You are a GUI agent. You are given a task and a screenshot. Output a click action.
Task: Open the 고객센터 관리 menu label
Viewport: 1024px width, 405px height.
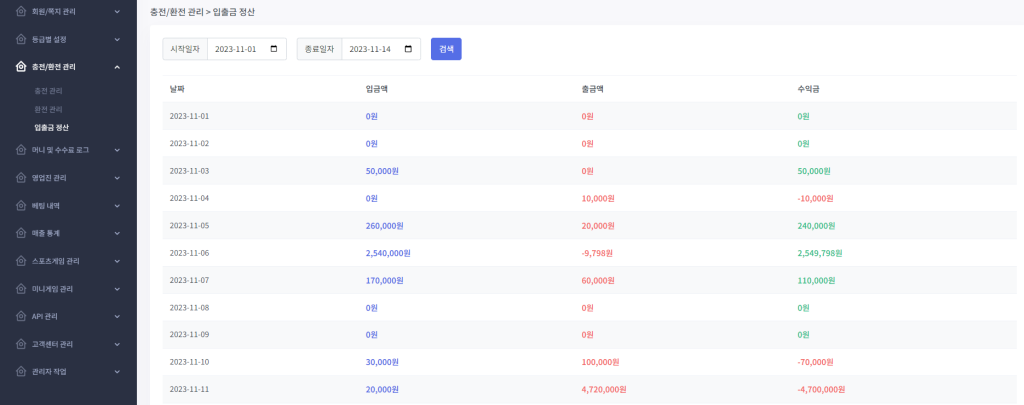pyautogui.click(x=52, y=344)
